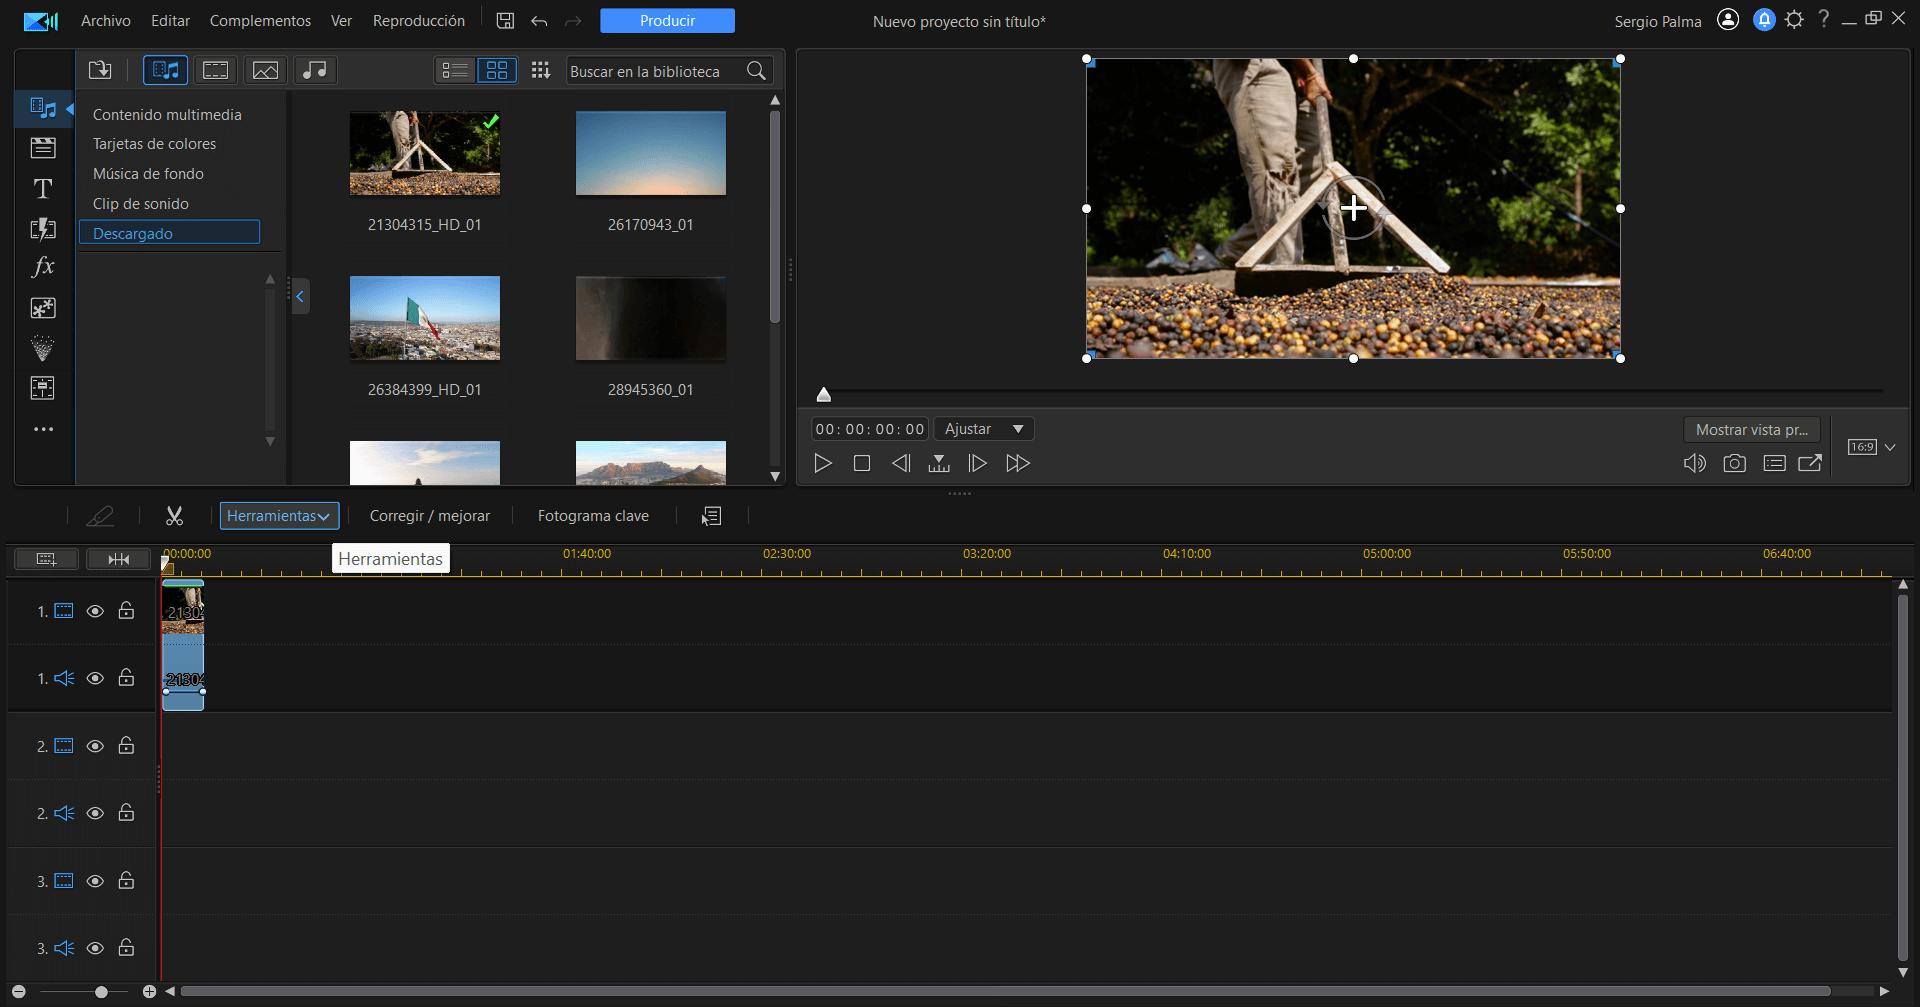Image resolution: width=1920 pixels, height=1007 pixels.
Task: Show only images in library
Action: 265,70
